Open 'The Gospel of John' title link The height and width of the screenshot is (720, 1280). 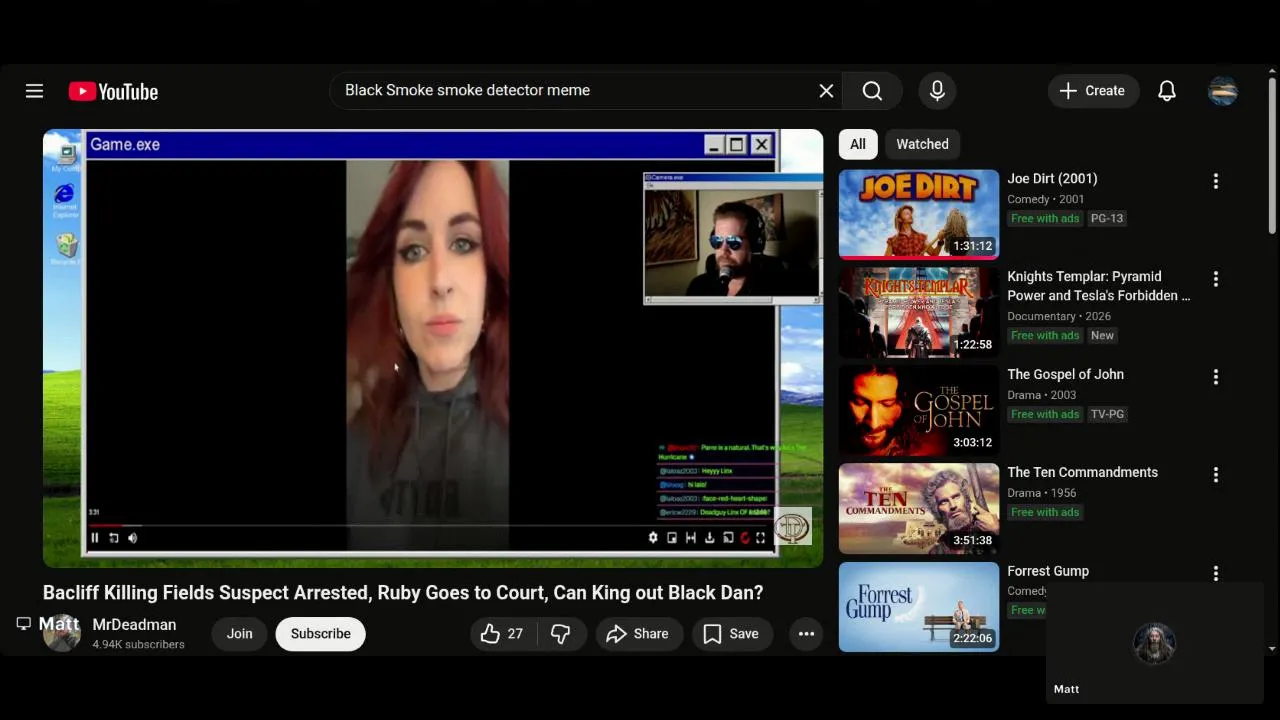pyautogui.click(x=1065, y=375)
